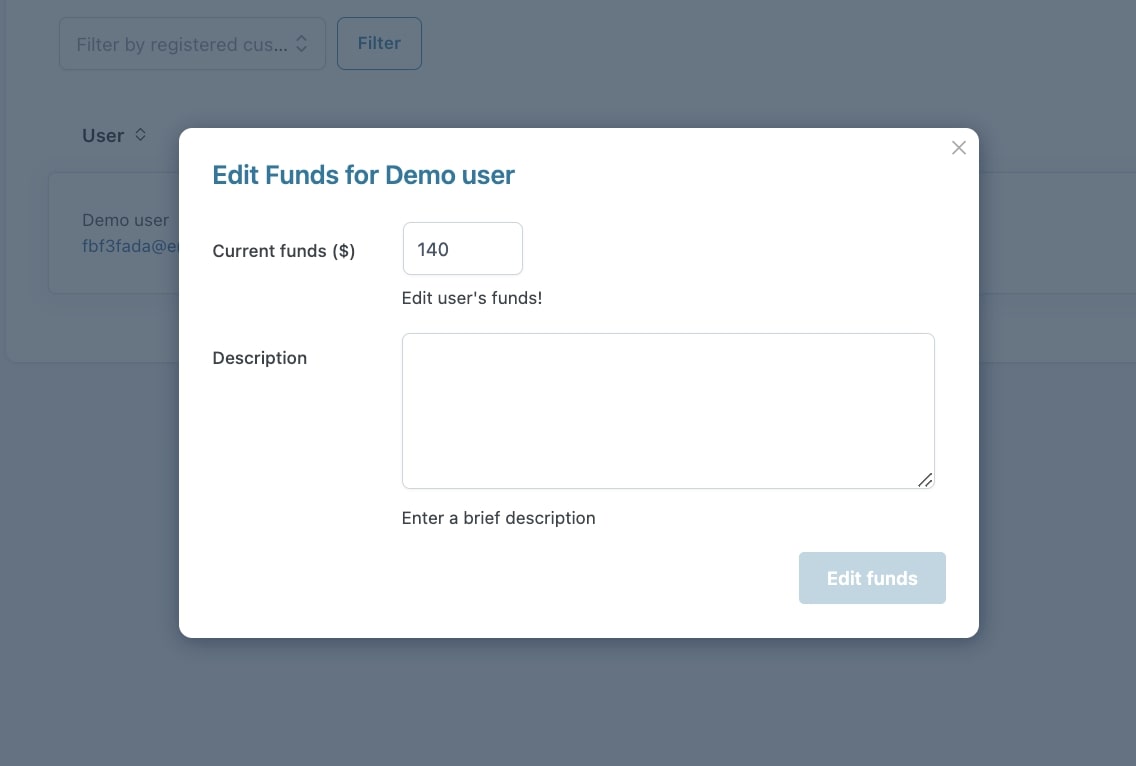
Task: Click the User column header
Action: click(103, 135)
